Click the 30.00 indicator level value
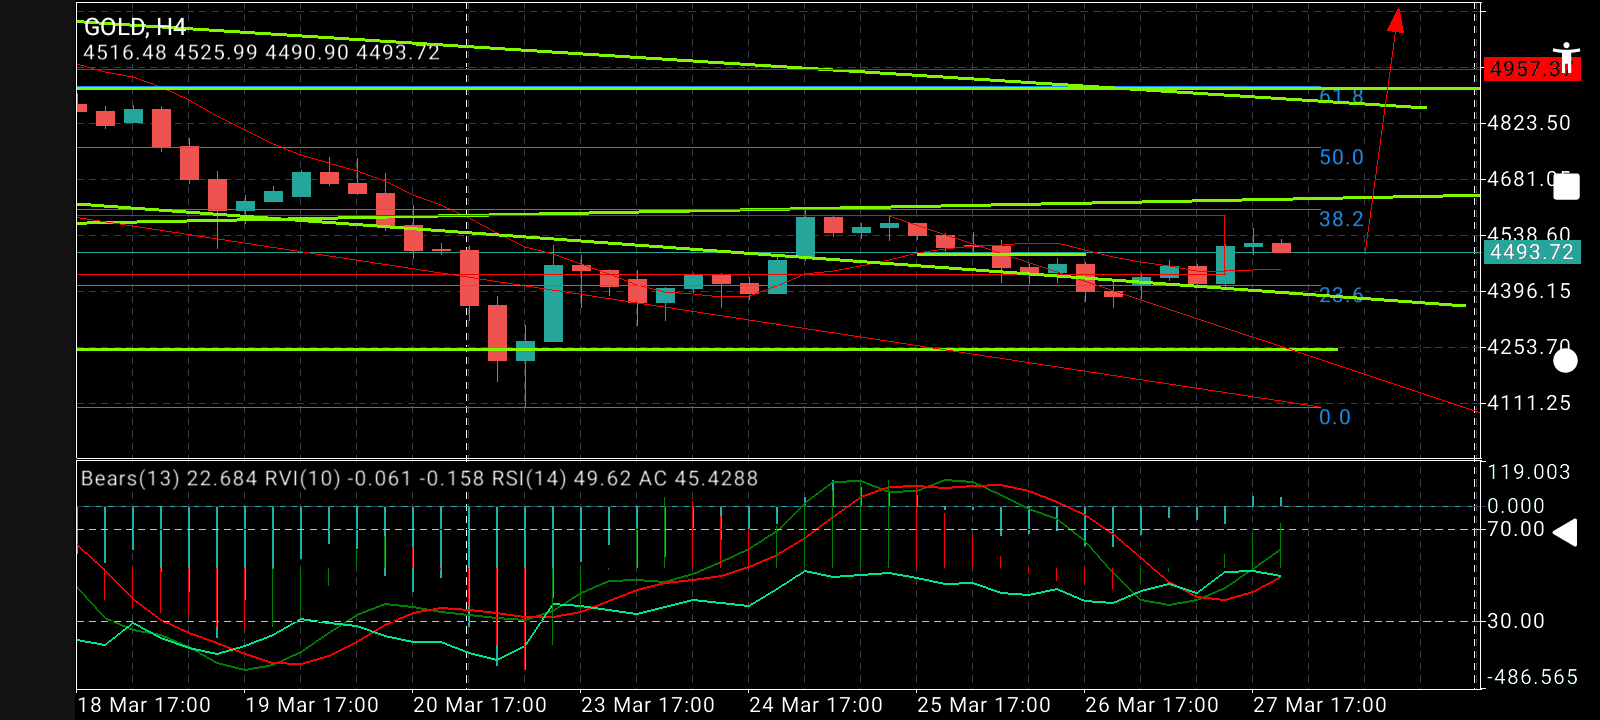 1516,621
